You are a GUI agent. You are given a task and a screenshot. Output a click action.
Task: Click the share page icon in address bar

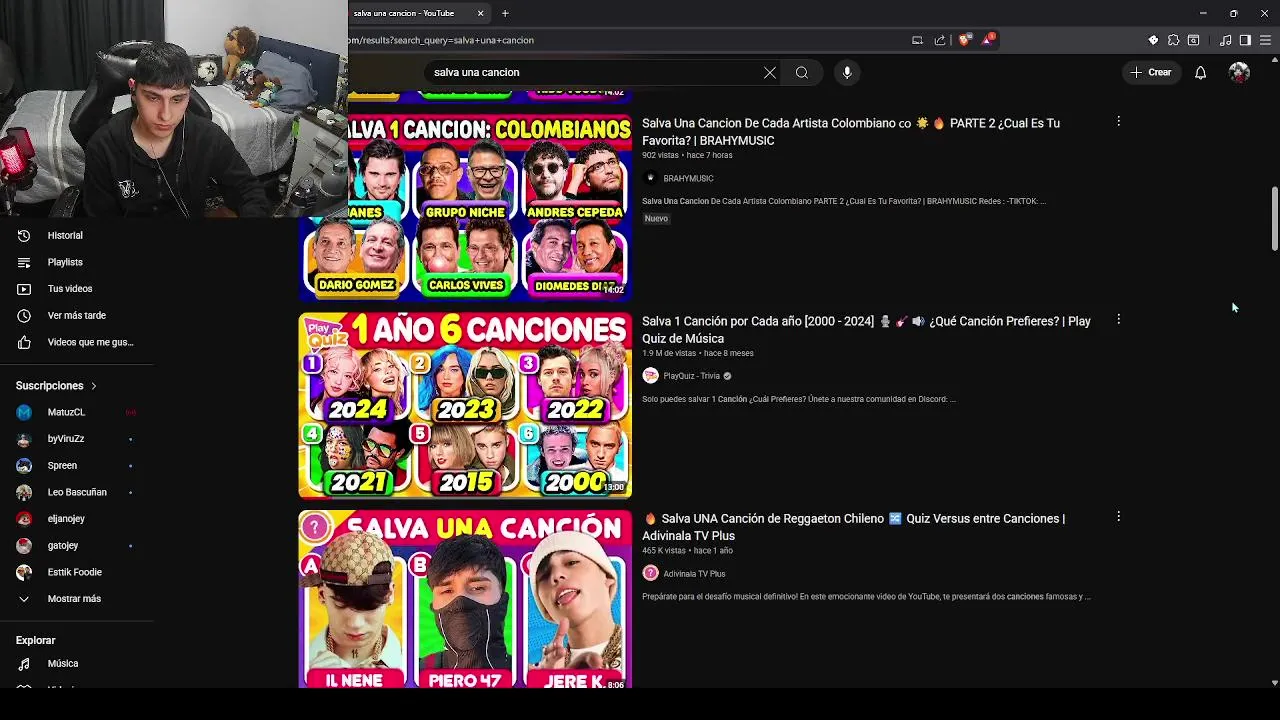point(940,40)
